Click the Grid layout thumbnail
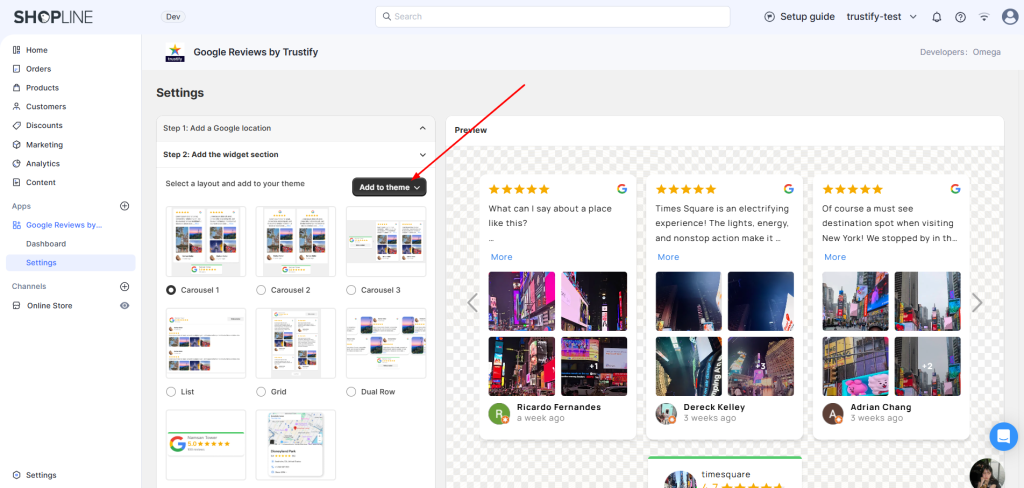The height and width of the screenshot is (488, 1024). pos(296,344)
